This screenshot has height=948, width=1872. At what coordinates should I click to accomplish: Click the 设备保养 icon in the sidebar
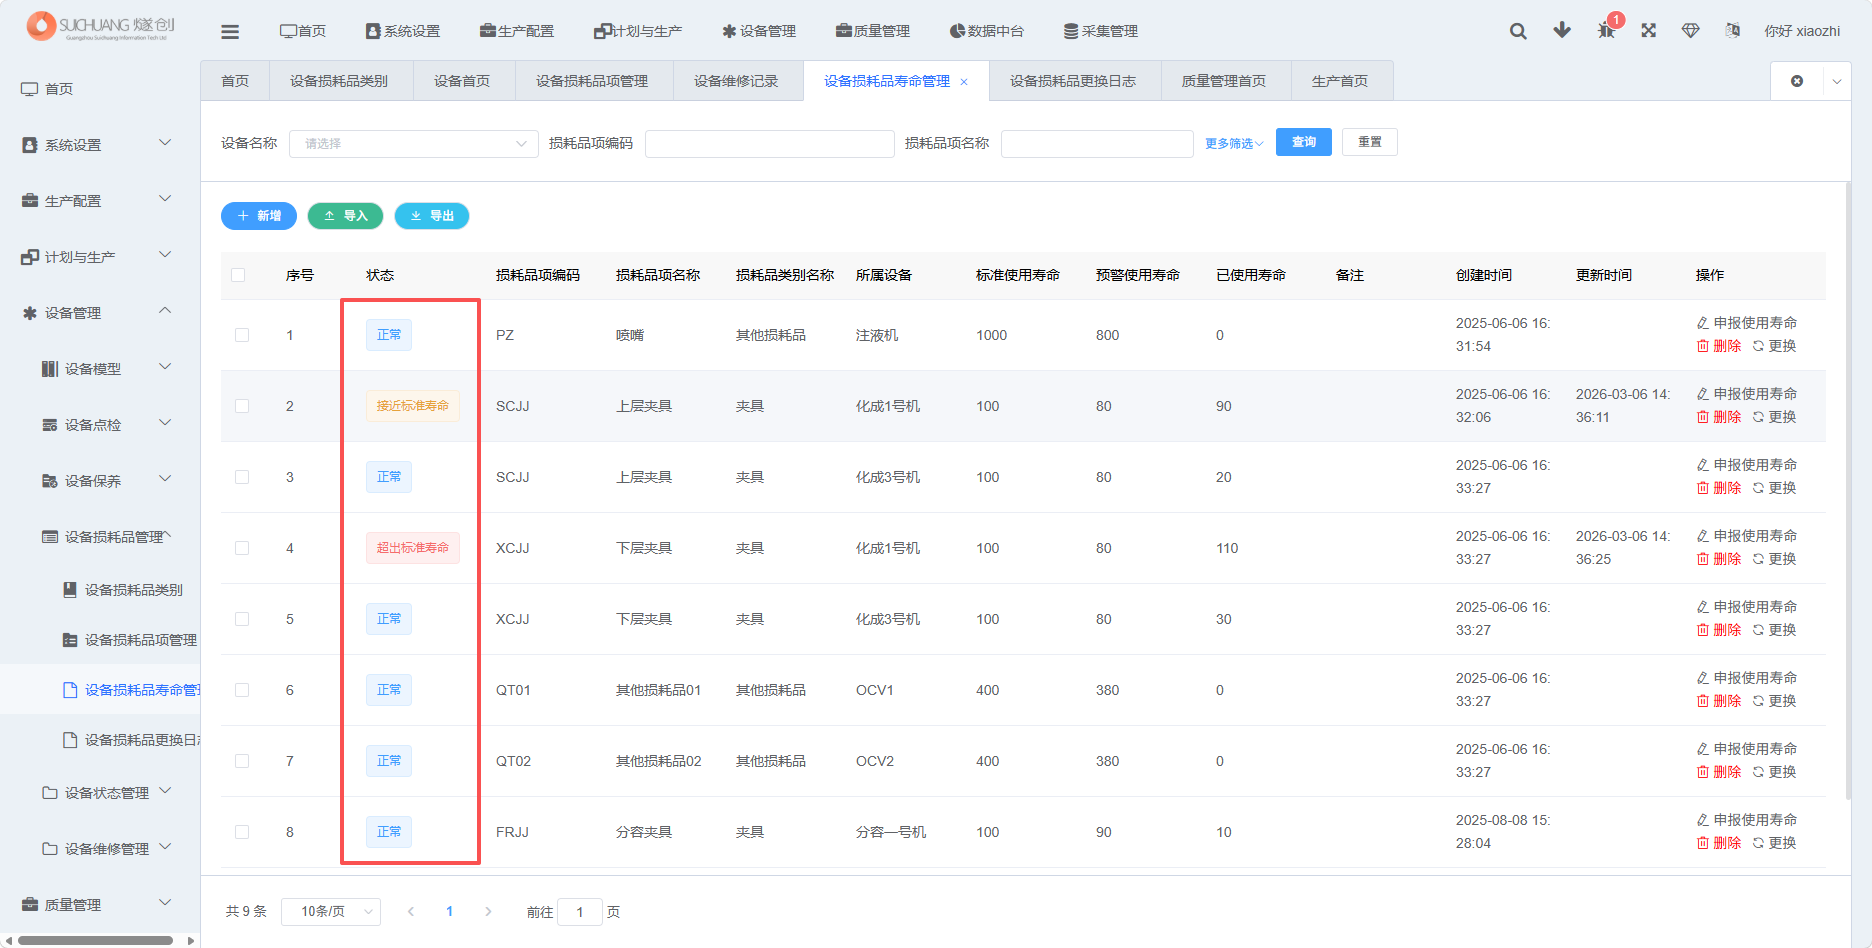tap(50, 481)
